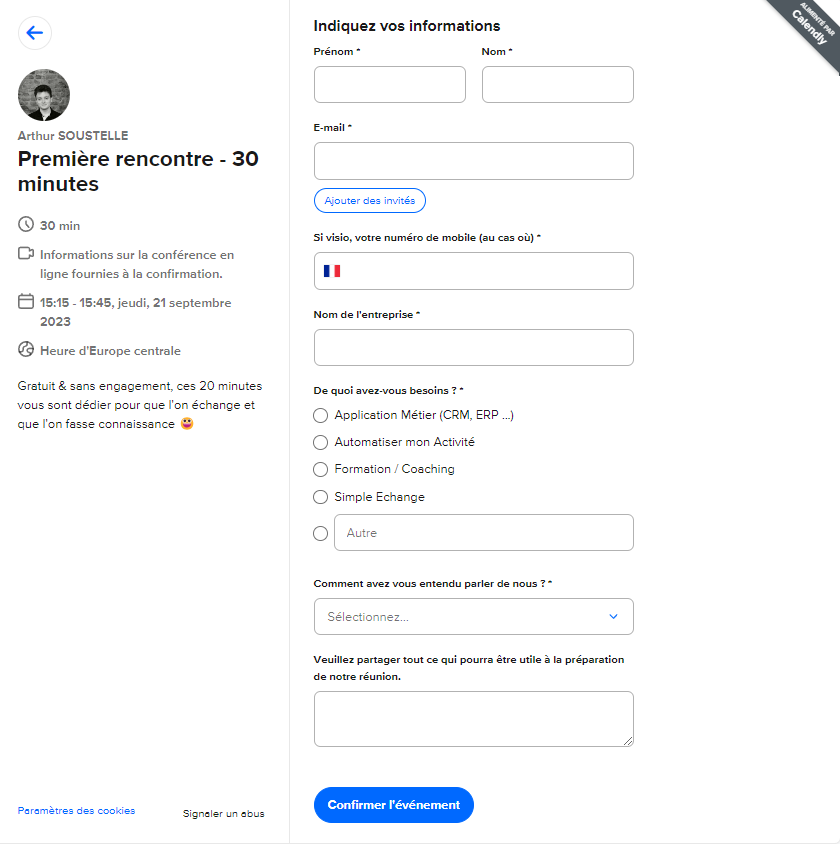Select Automatiser mon Activité radio button
The height and width of the screenshot is (844, 840).
point(321,442)
